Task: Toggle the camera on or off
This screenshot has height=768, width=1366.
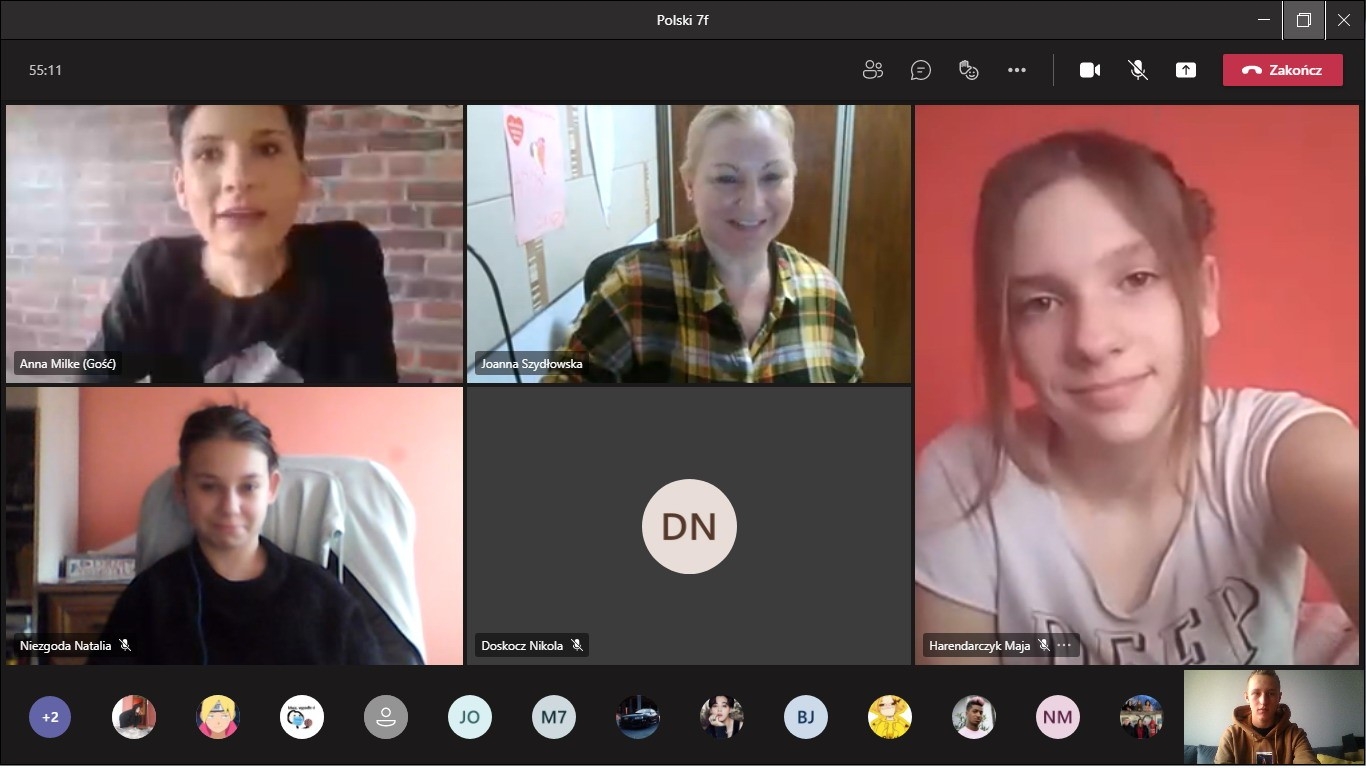Action: (x=1090, y=70)
